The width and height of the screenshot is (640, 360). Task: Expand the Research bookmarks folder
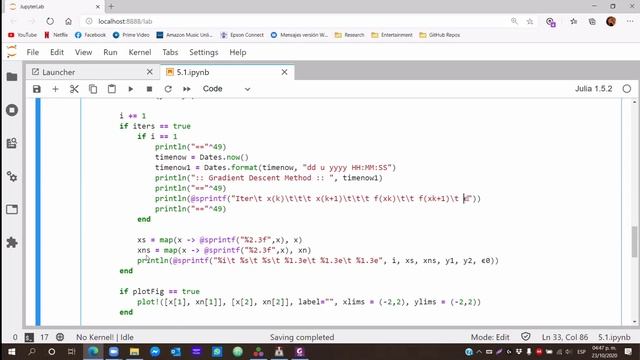349,35
